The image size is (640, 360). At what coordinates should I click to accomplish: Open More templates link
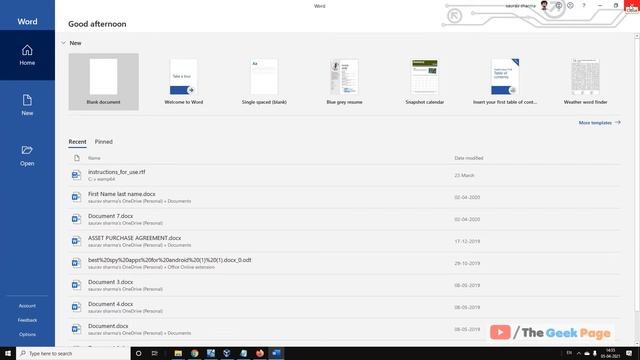point(599,122)
